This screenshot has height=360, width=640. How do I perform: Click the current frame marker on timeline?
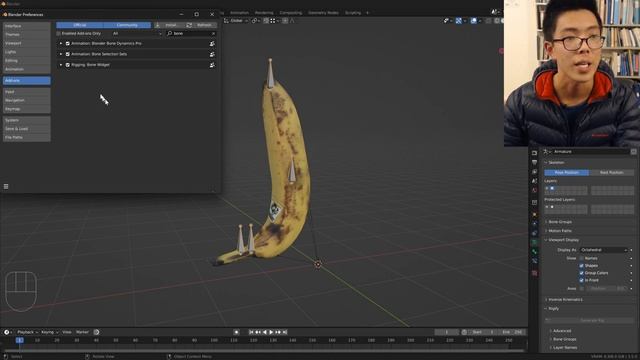pyautogui.click(x=19, y=340)
